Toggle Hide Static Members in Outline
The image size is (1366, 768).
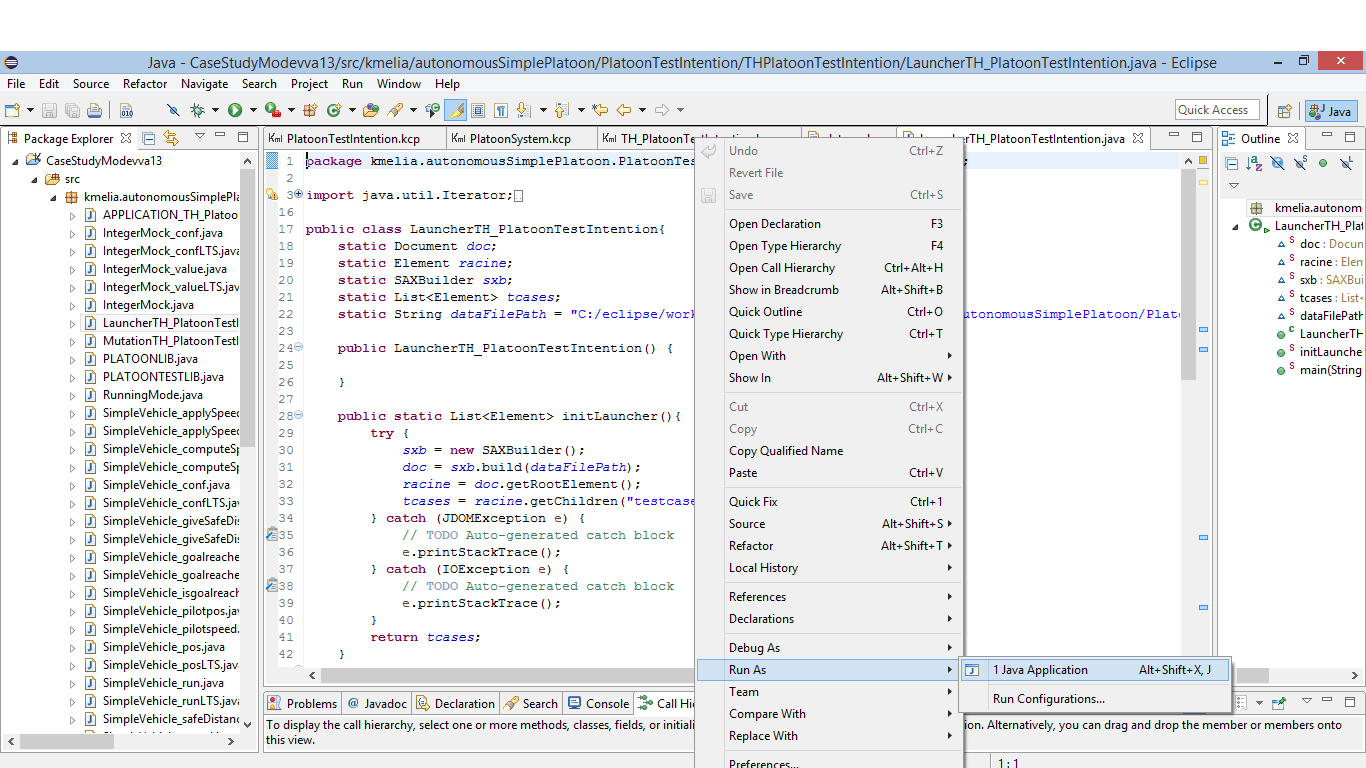click(x=1300, y=164)
